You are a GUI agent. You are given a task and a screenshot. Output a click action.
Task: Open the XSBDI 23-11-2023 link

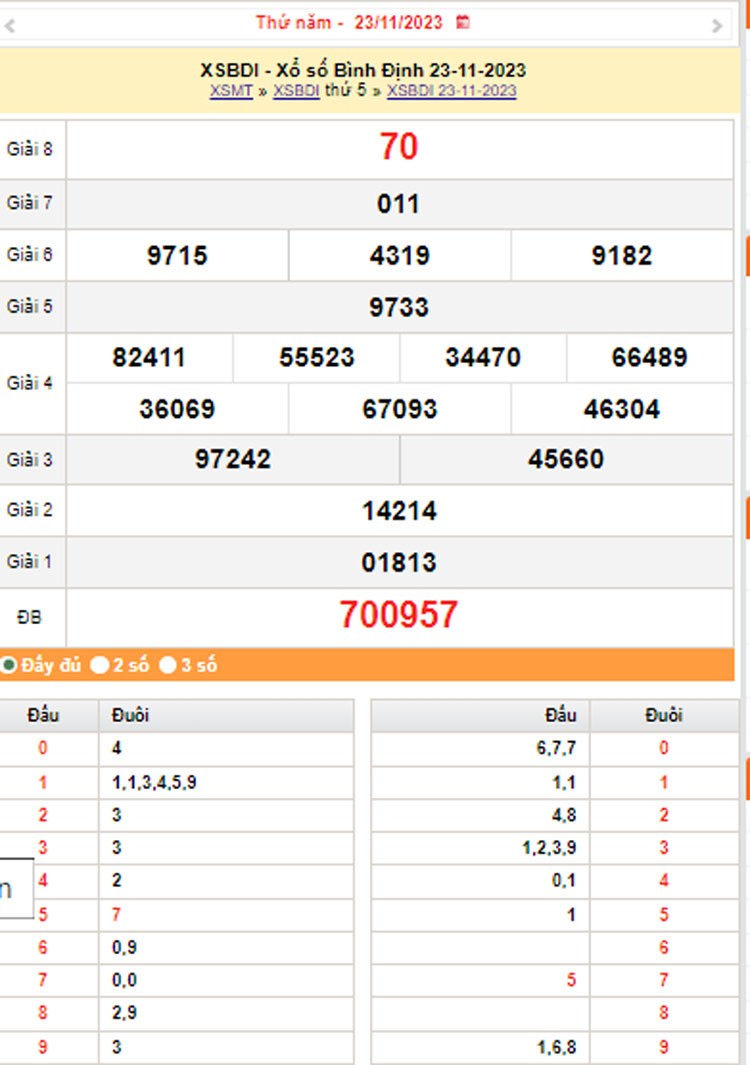pyautogui.click(x=451, y=91)
